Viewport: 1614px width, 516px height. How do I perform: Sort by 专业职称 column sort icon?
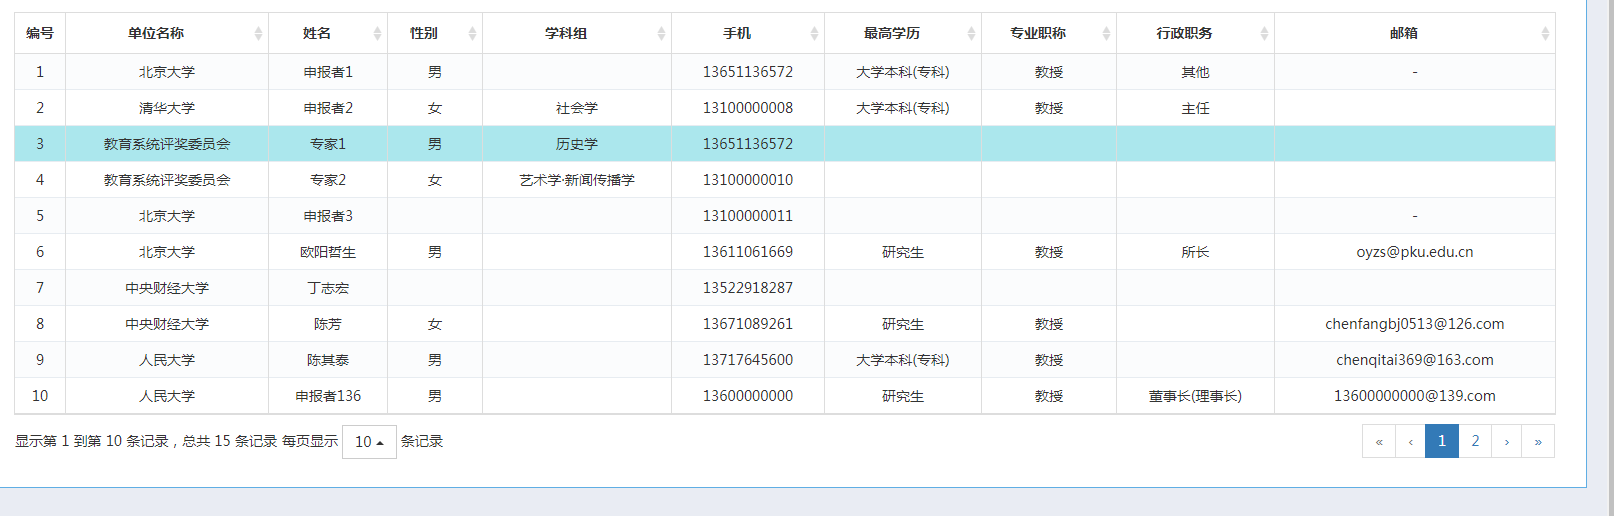pyautogui.click(x=1106, y=34)
